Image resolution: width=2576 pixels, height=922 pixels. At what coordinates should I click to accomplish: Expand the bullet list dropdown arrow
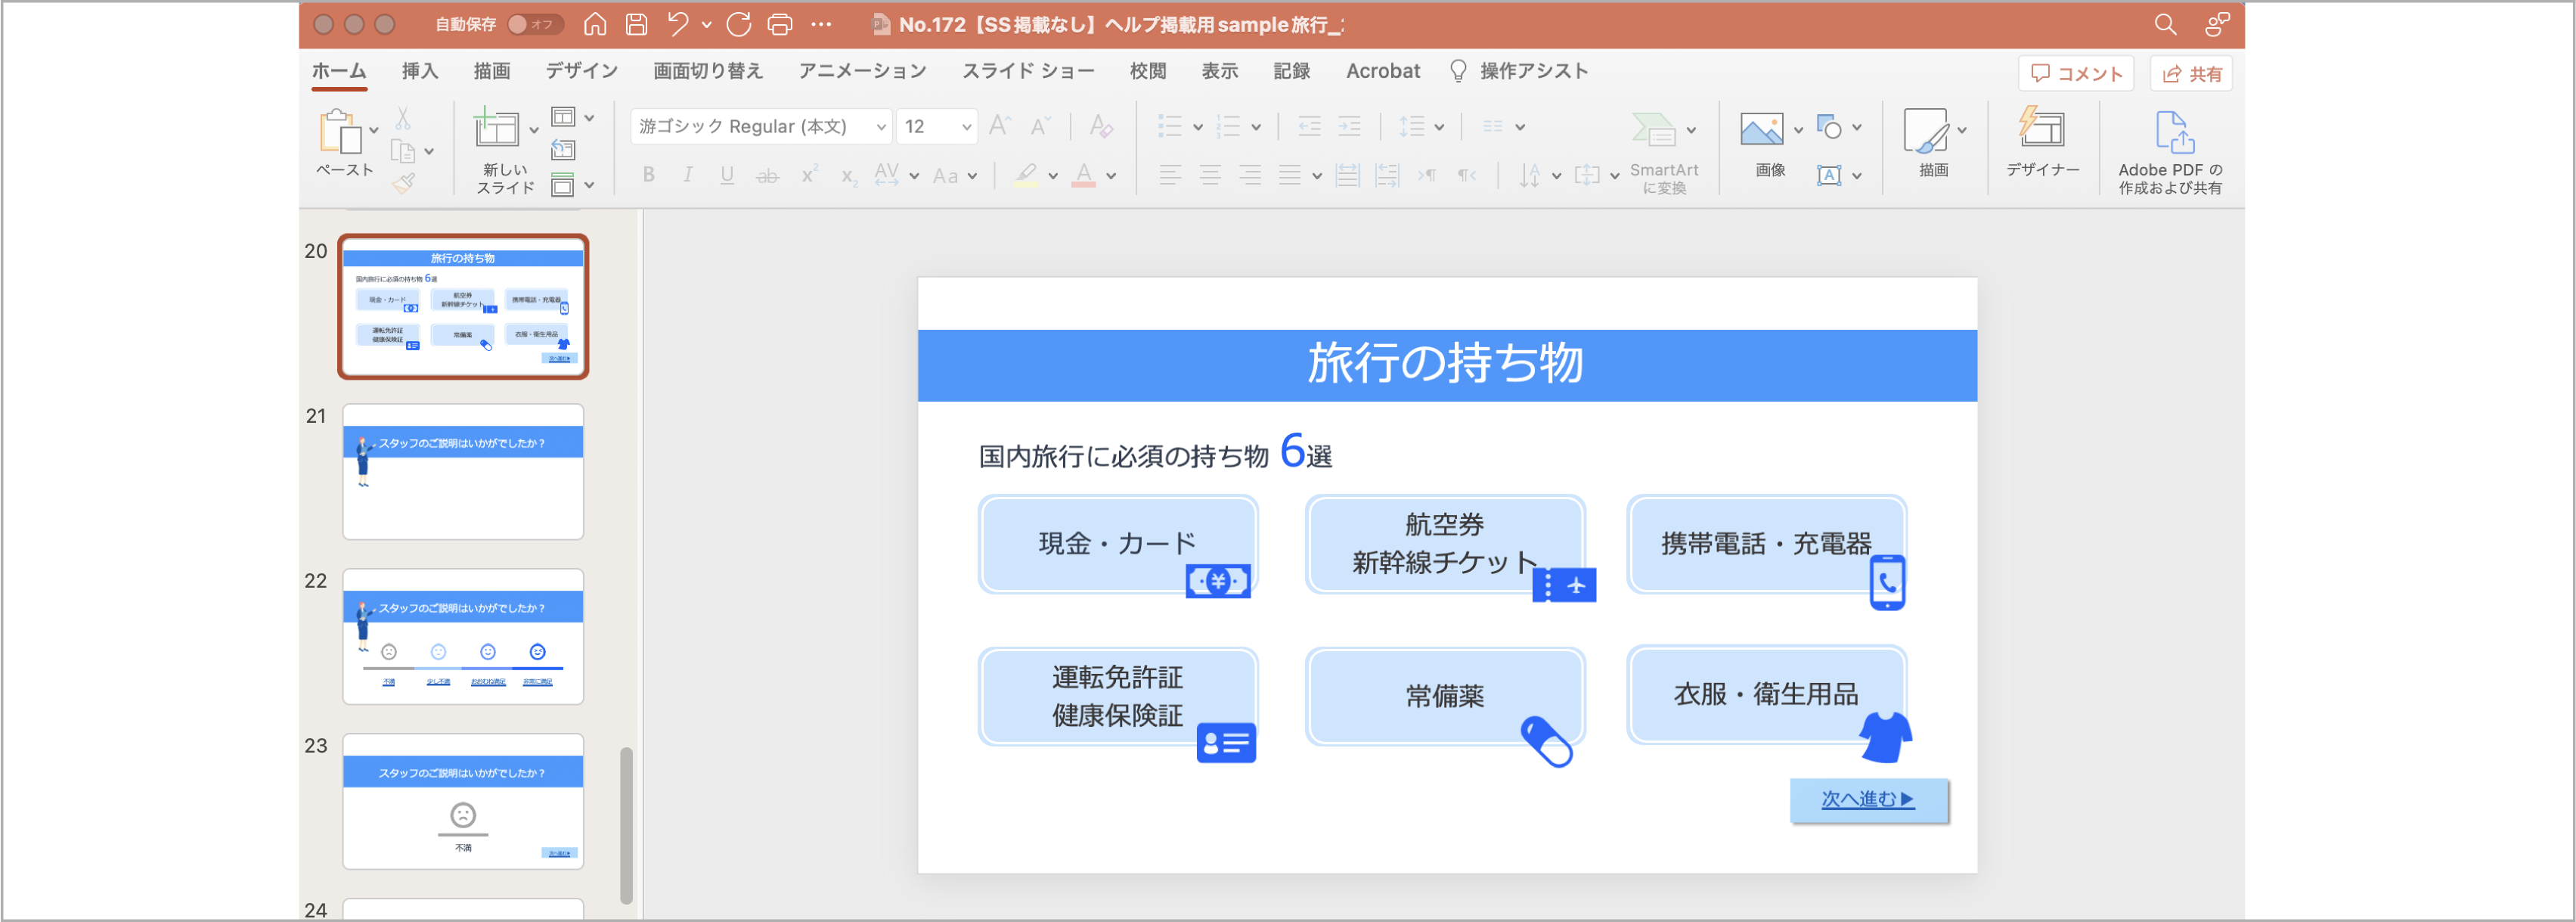(1197, 127)
